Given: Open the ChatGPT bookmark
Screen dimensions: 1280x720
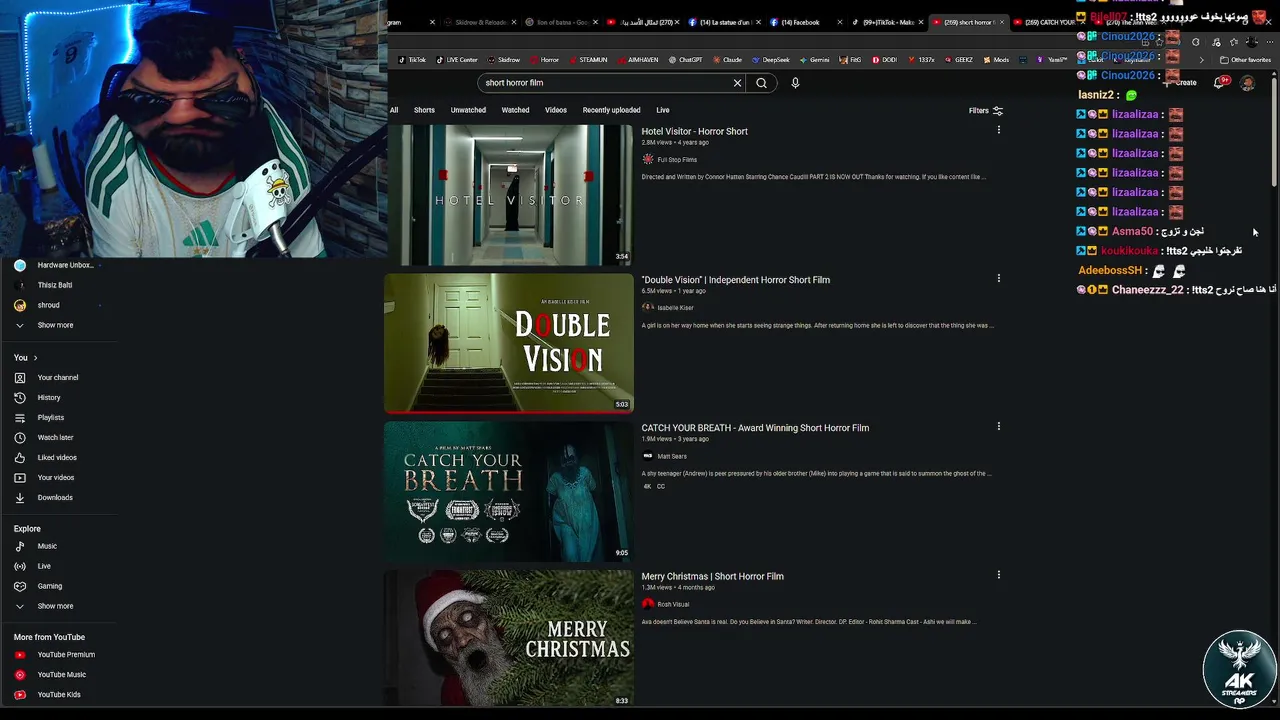Looking at the screenshot, I should 685,60.
